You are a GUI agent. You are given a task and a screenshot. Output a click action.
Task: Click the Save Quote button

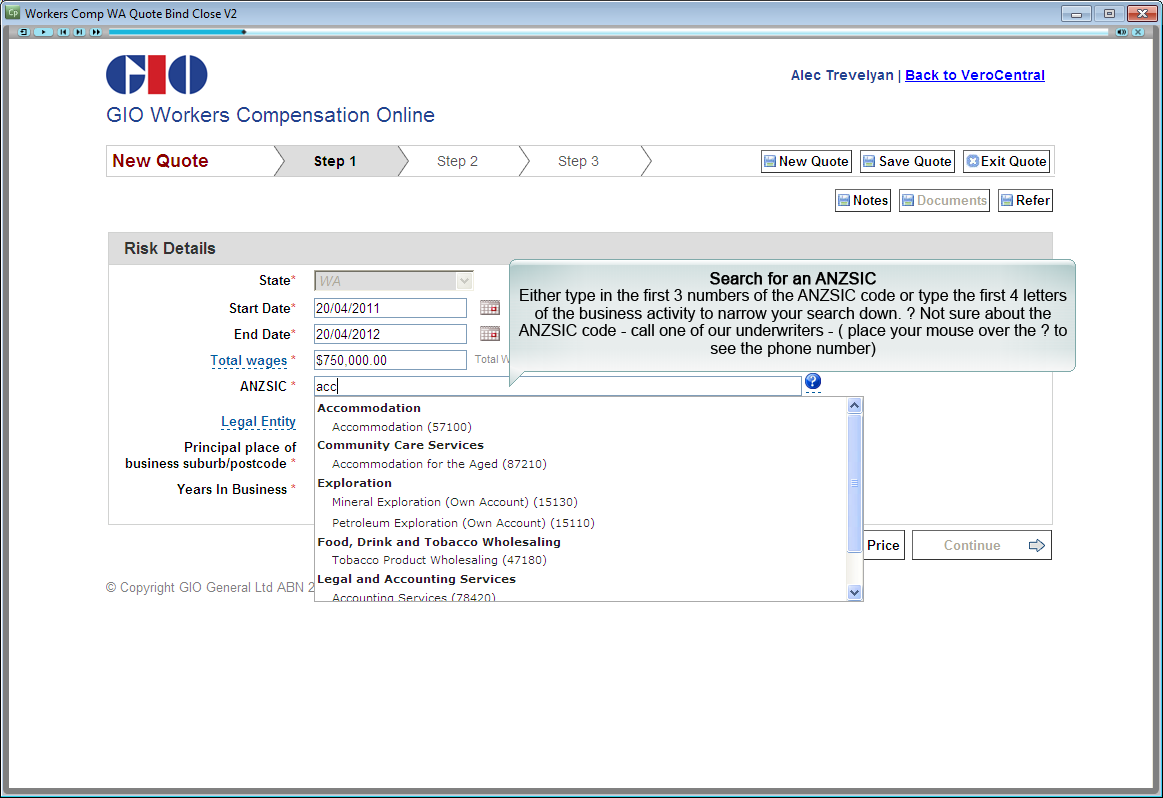click(908, 161)
